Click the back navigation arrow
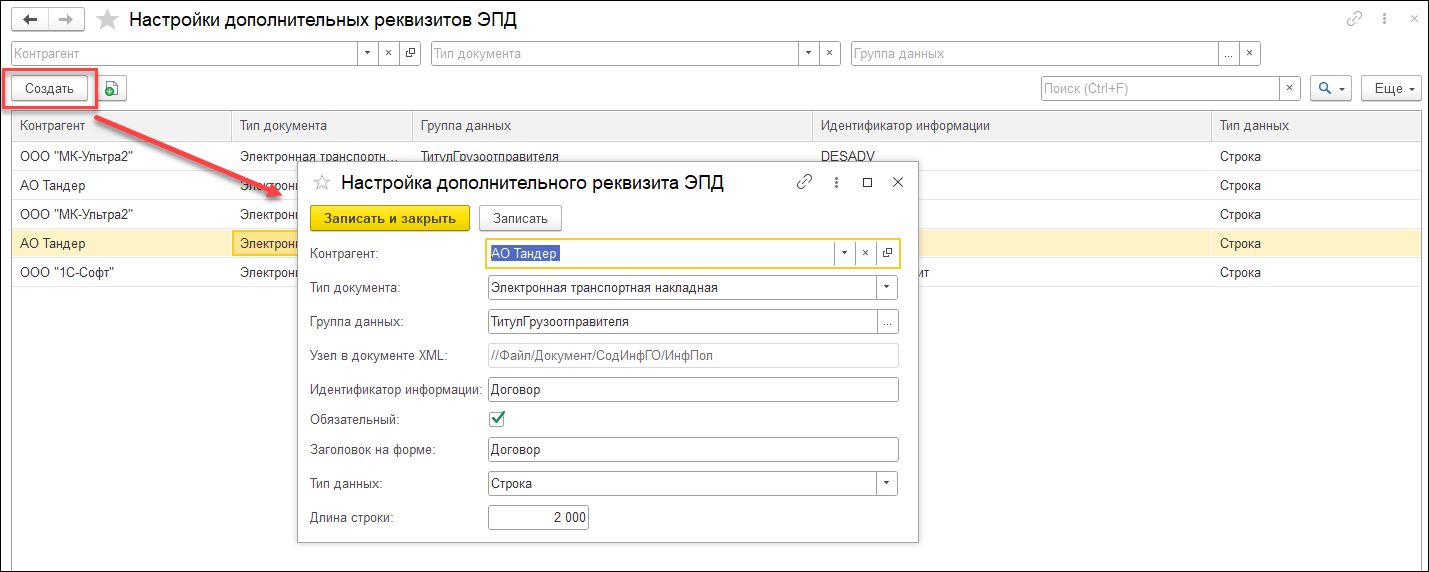The image size is (1429, 572). (x=30, y=19)
